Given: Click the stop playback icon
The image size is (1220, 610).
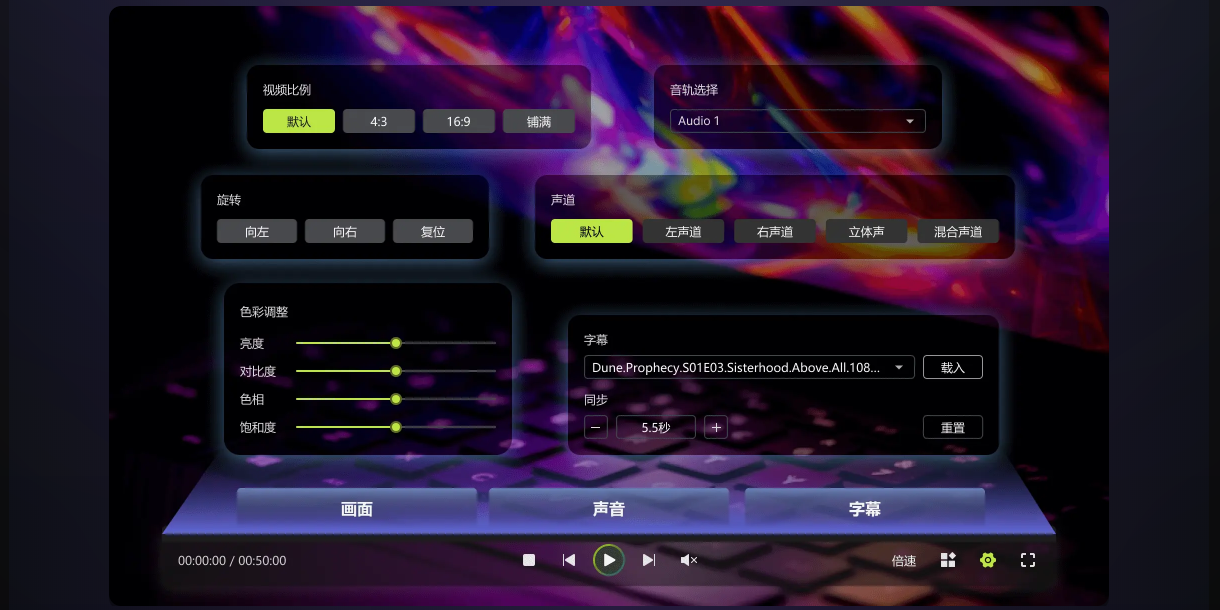Looking at the screenshot, I should (x=529, y=560).
